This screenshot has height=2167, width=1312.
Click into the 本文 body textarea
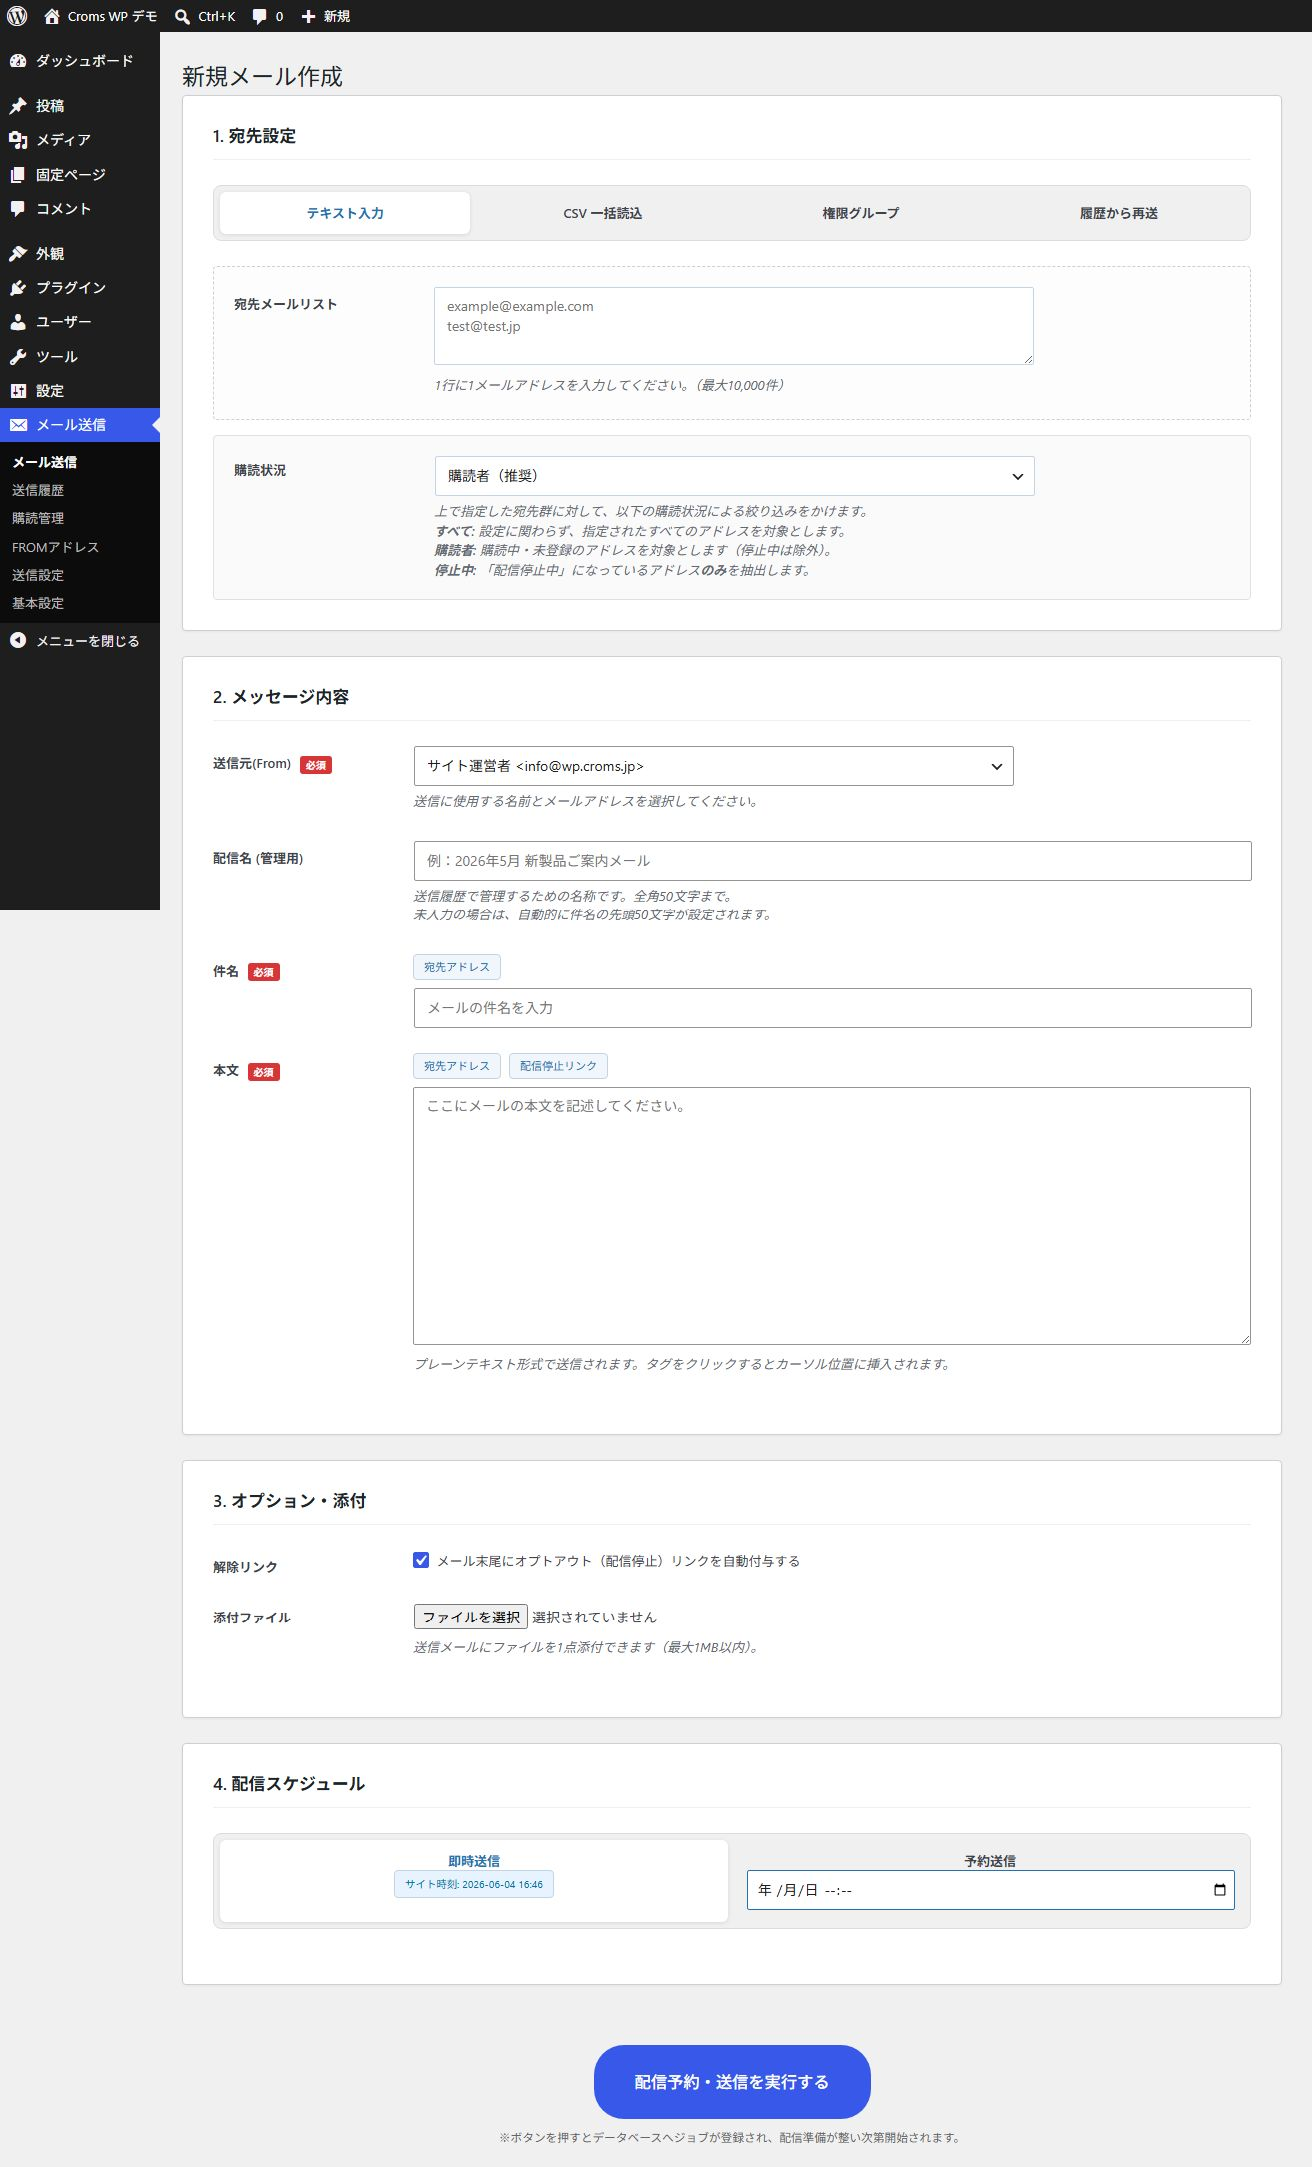click(832, 1216)
